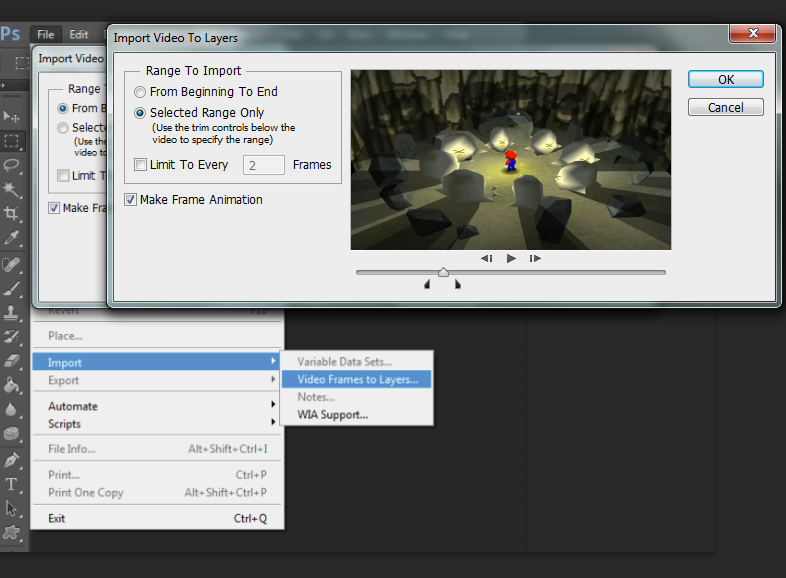Select the Magic Wand tool
Image resolution: width=786 pixels, height=578 pixels.
[x=11, y=189]
